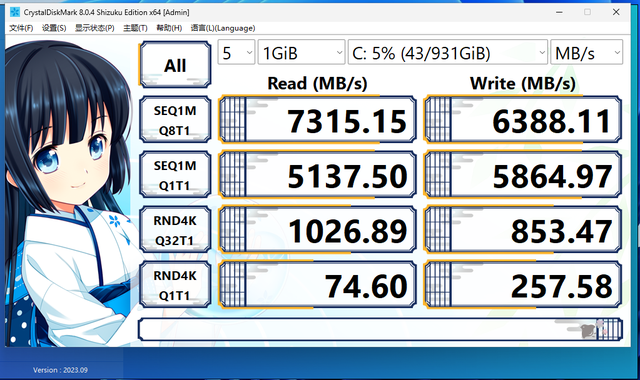Open the unit dropdown showing MB/s
Viewport: 640px width, 380px height.
point(587,52)
